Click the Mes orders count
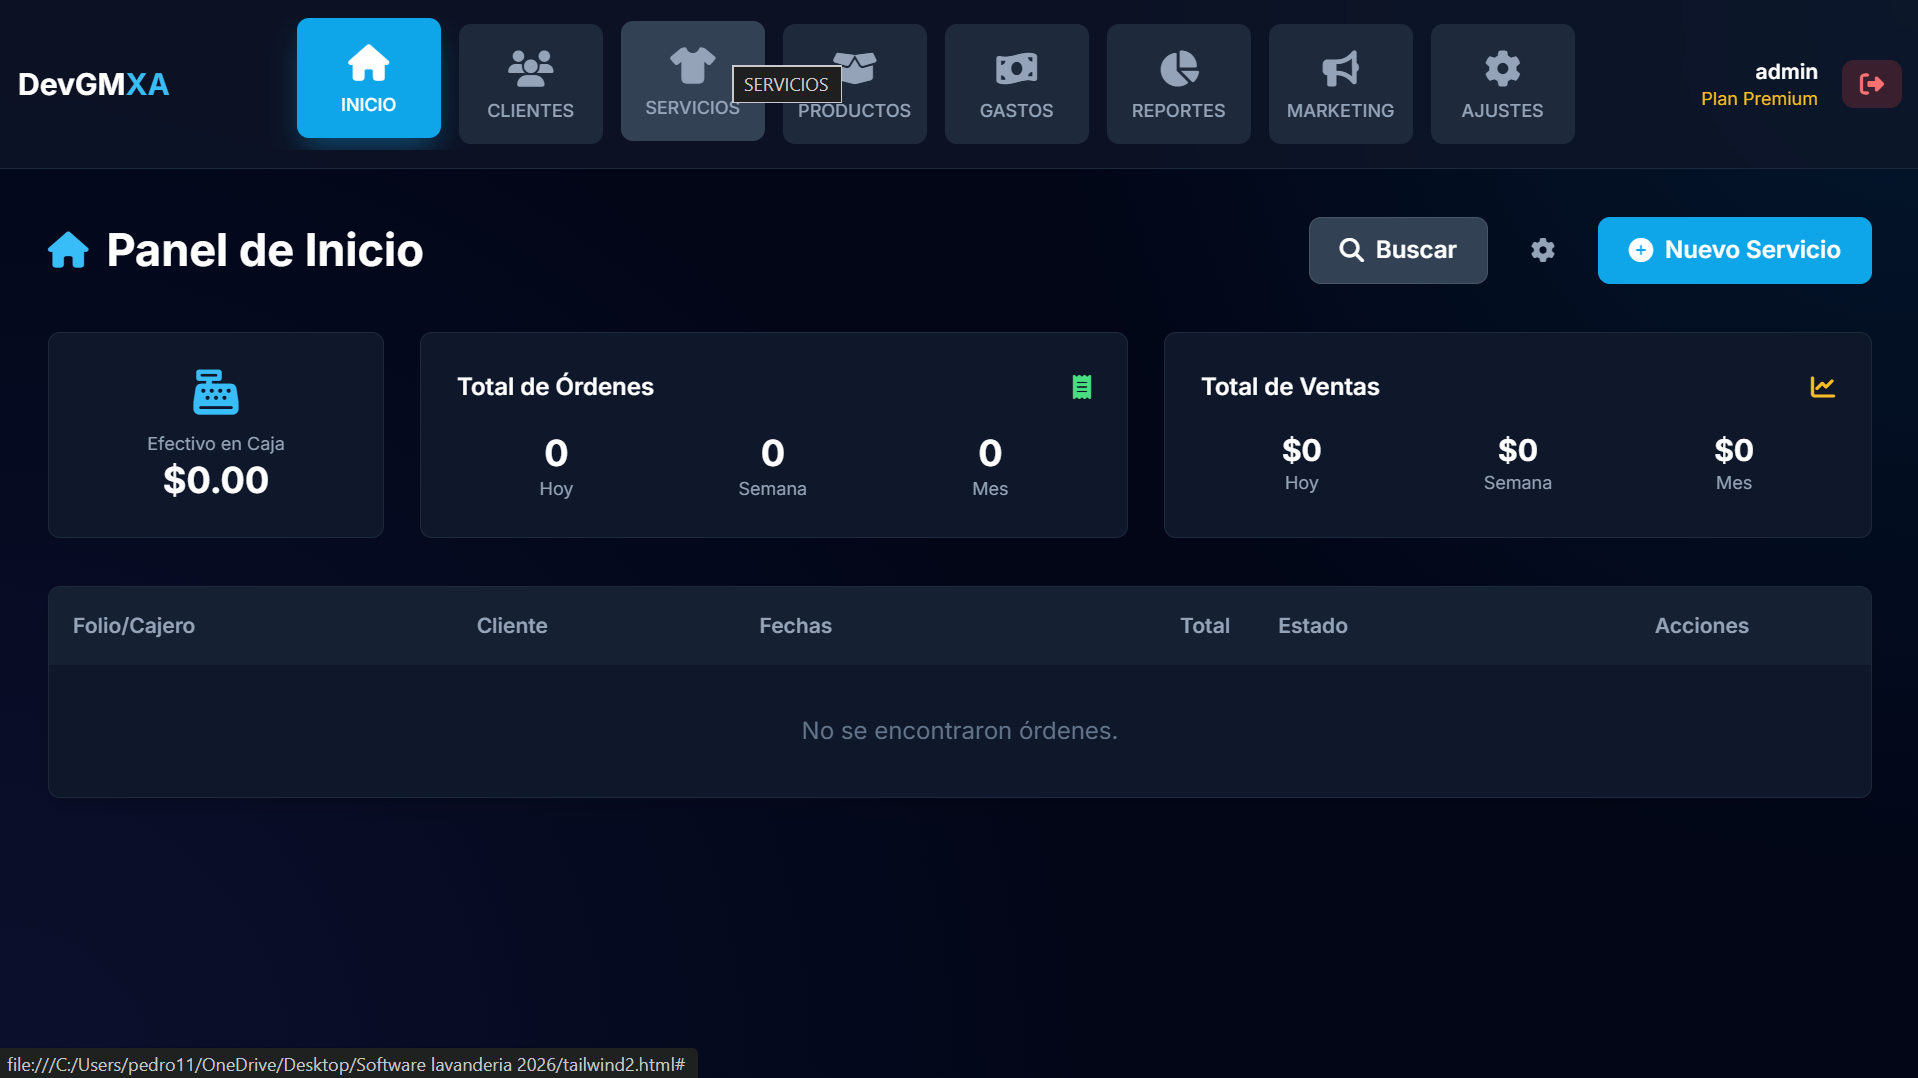The image size is (1918, 1078). point(990,454)
